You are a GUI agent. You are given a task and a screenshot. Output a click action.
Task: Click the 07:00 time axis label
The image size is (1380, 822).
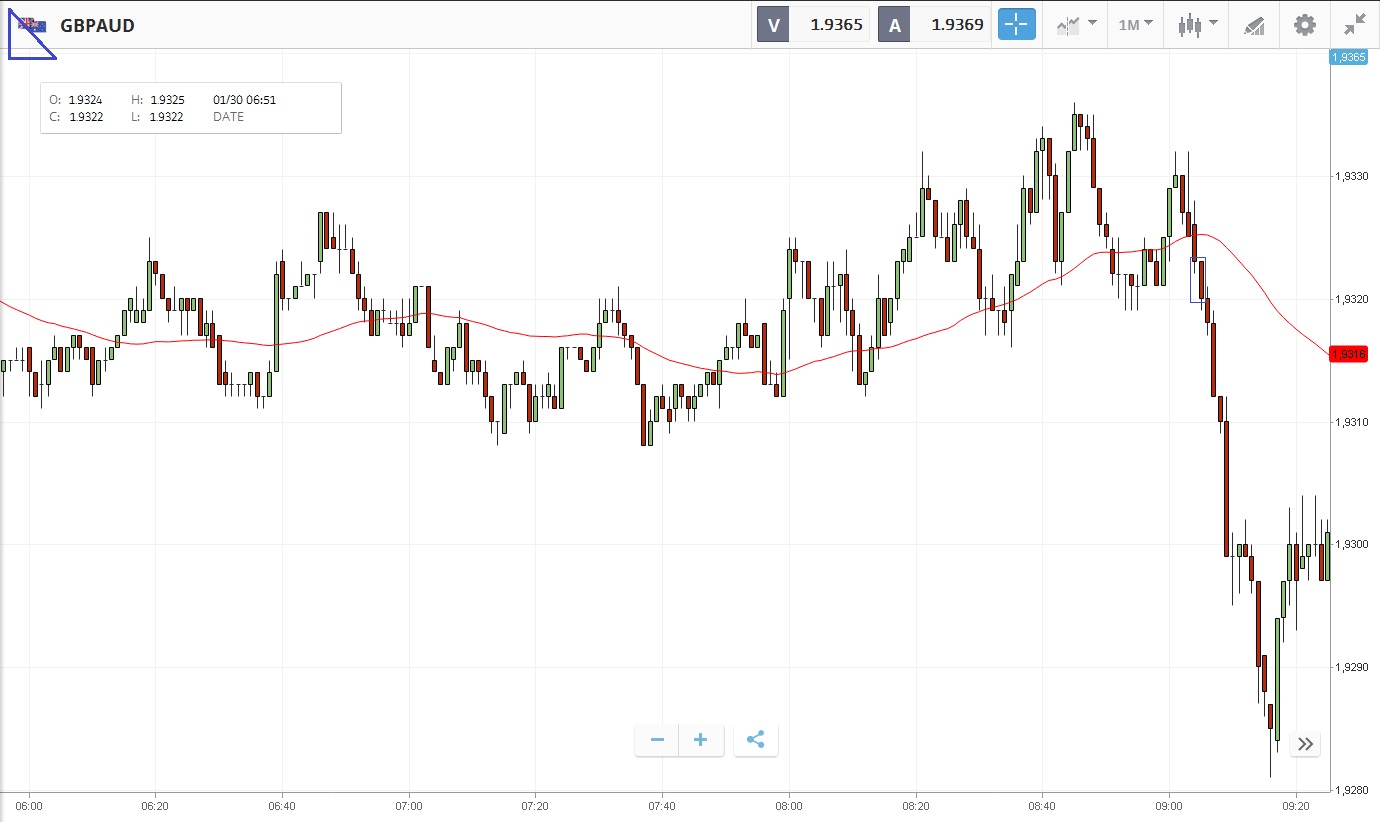pyautogui.click(x=409, y=805)
